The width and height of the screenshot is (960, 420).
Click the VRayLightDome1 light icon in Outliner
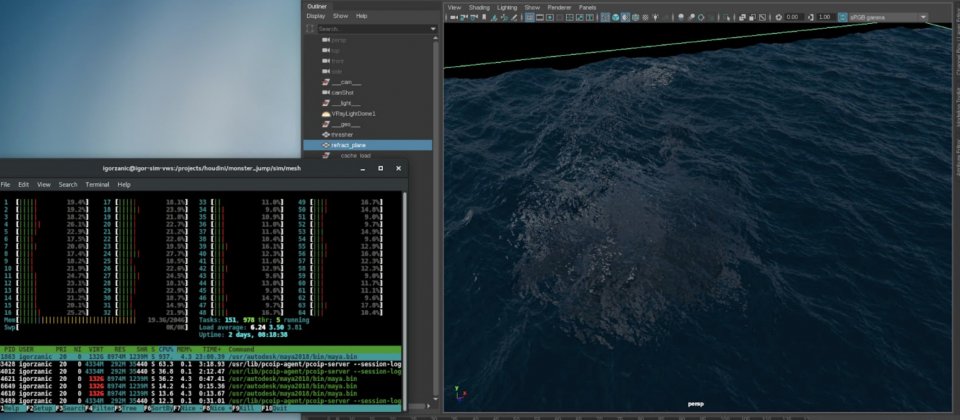tap(326, 114)
